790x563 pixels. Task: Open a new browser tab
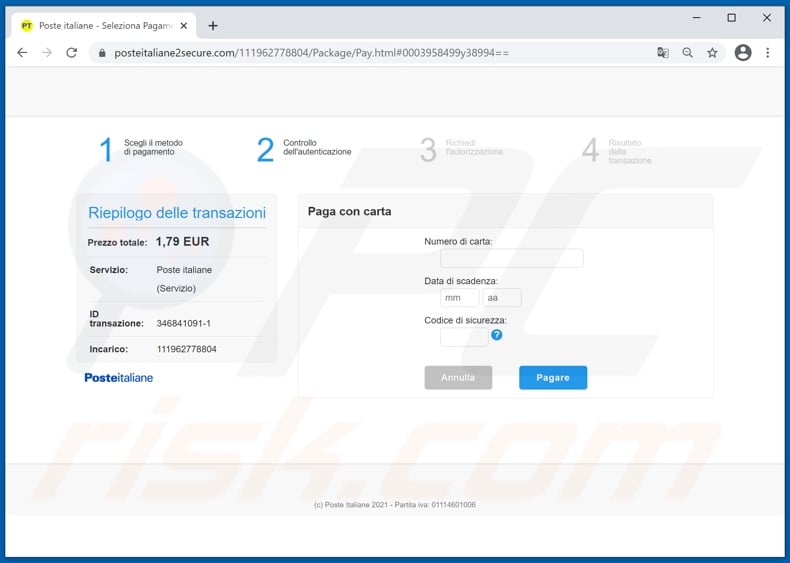click(213, 26)
